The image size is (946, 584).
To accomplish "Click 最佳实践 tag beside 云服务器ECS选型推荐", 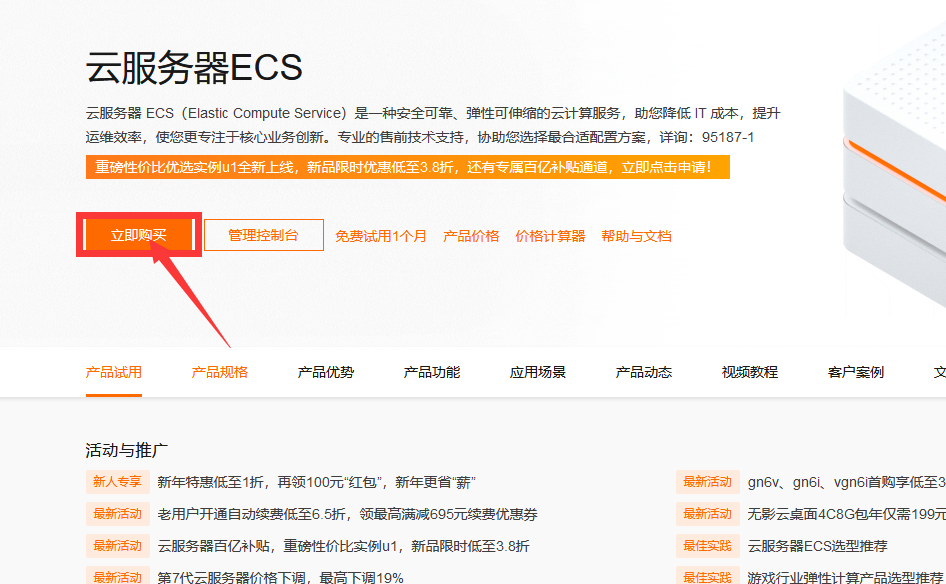I will 708,546.
